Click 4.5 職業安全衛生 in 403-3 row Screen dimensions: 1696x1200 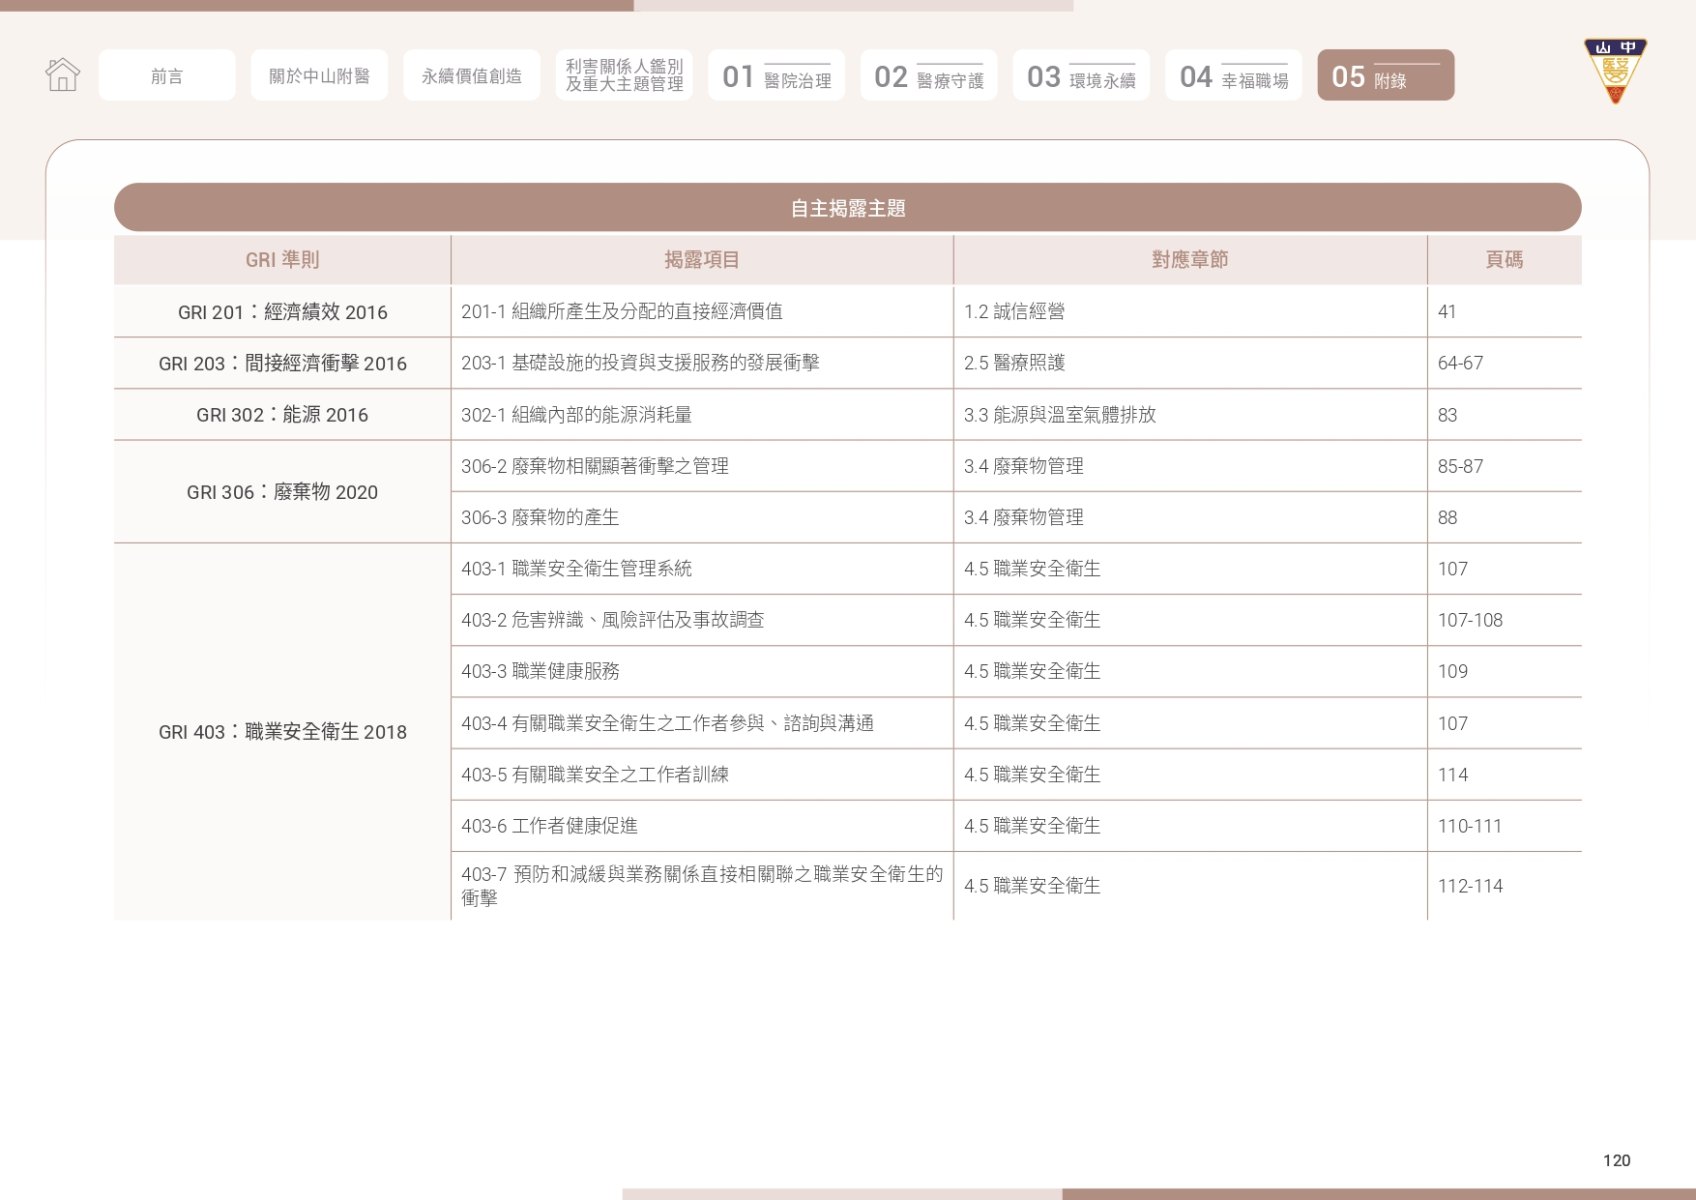(1032, 672)
